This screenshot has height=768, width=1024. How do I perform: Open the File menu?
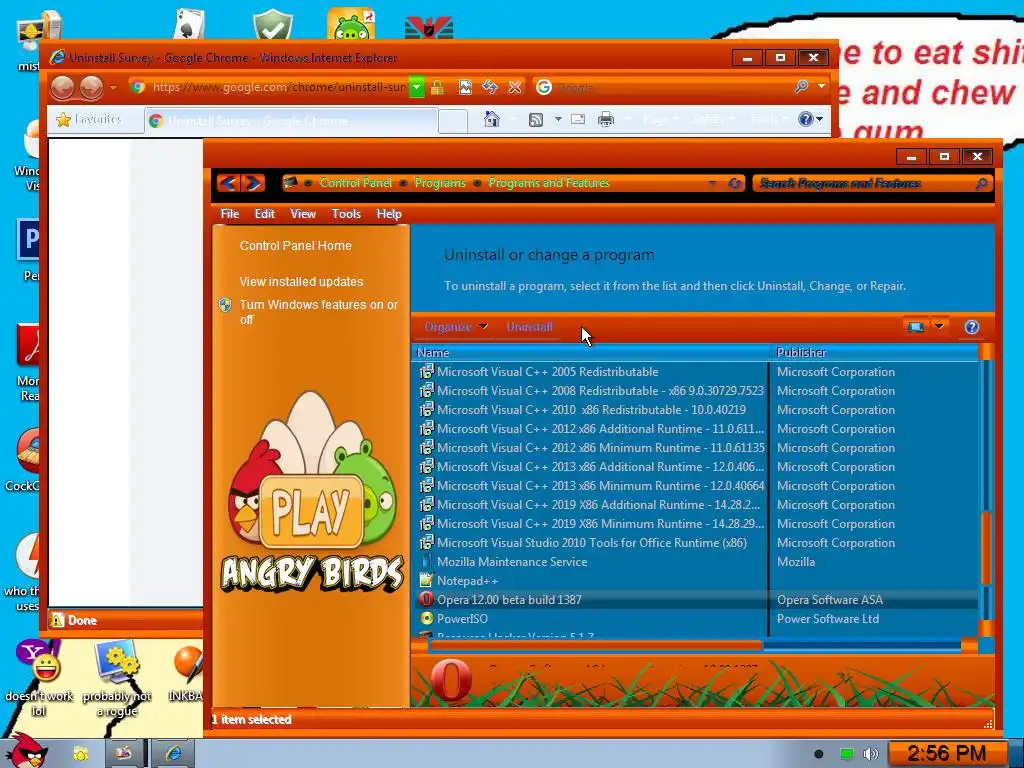230,214
